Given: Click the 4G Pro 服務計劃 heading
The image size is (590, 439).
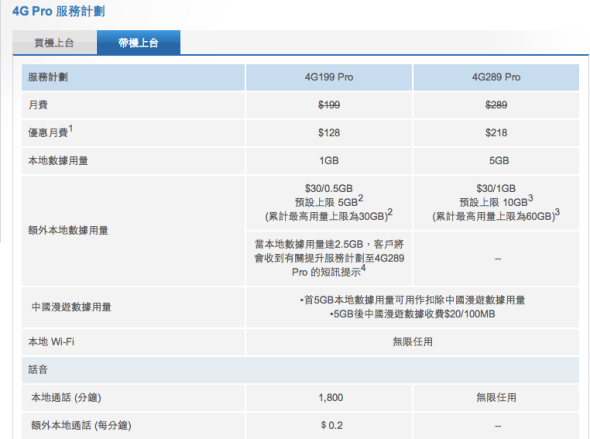Looking at the screenshot, I should point(59,11).
